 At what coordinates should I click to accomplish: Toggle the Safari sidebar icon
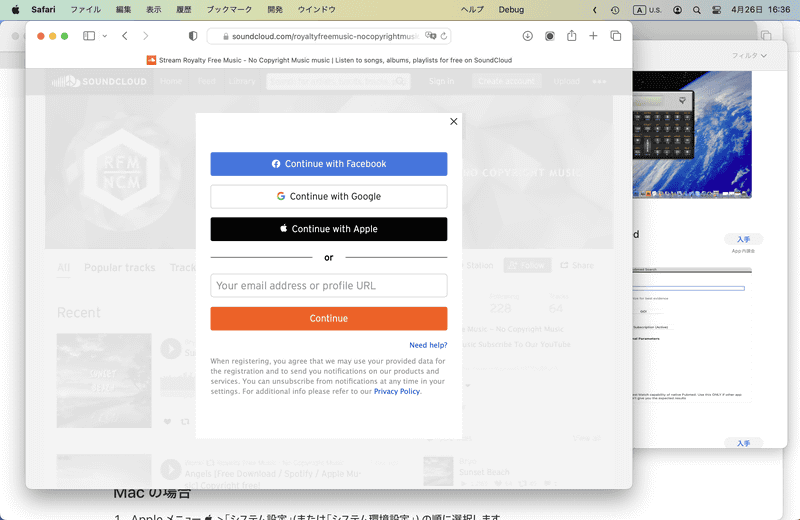(89, 36)
